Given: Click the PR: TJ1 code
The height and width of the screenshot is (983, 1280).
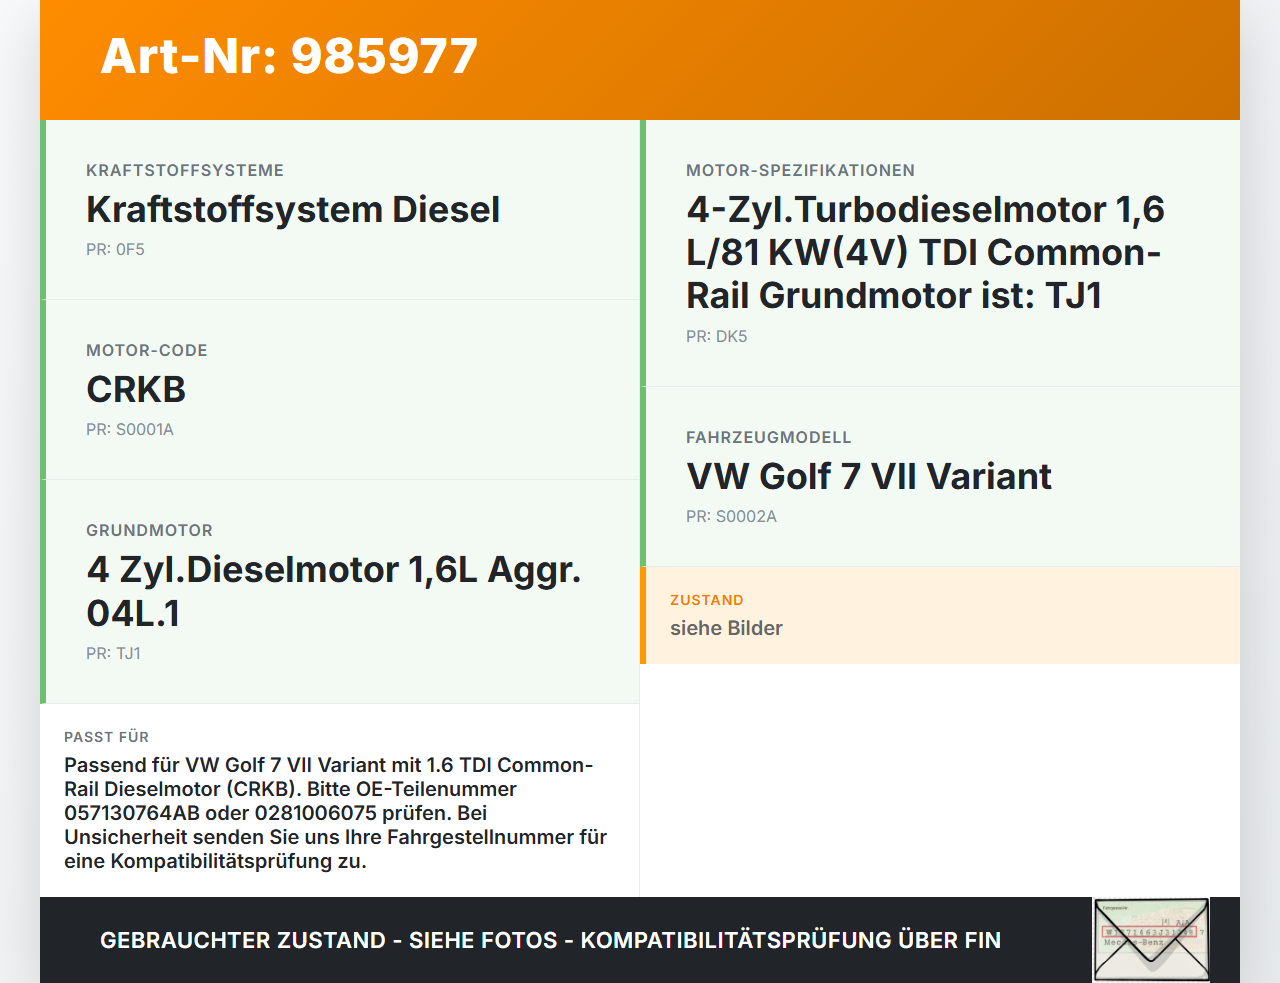Looking at the screenshot, I should 113,654.
